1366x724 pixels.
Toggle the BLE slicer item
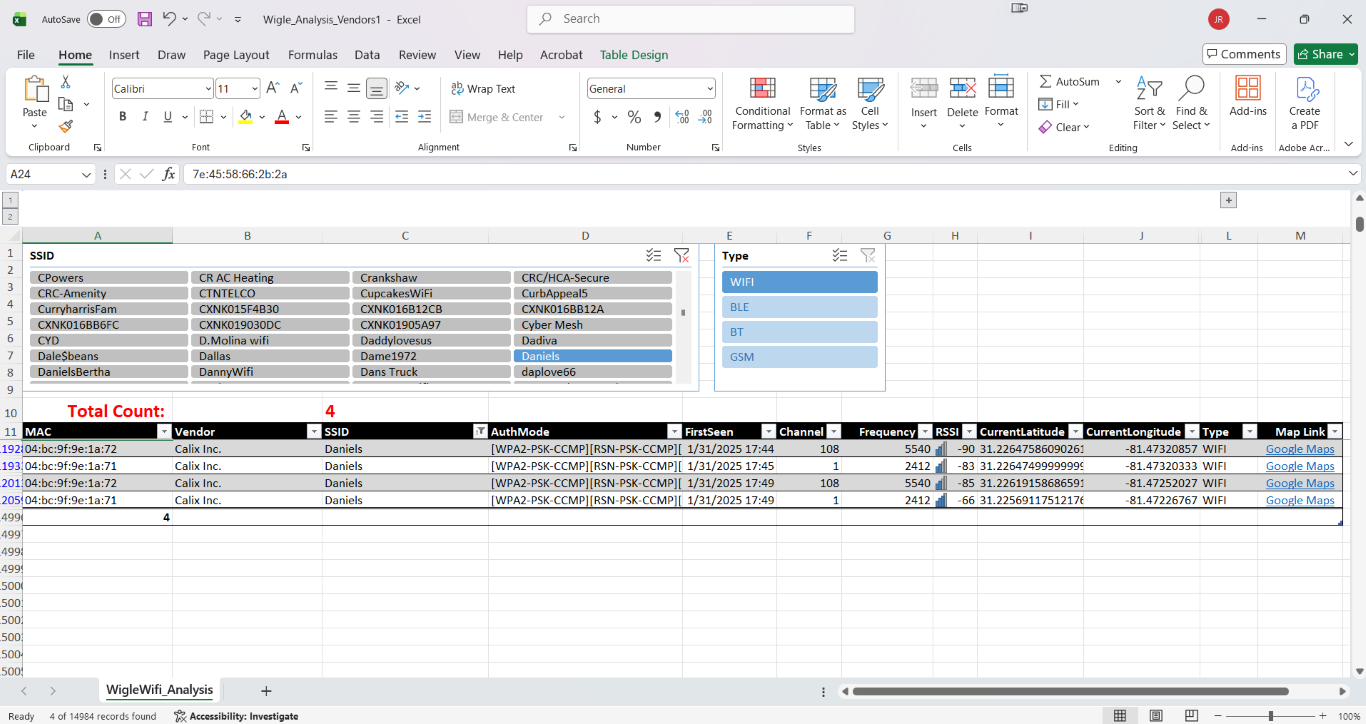coord(800,307)
